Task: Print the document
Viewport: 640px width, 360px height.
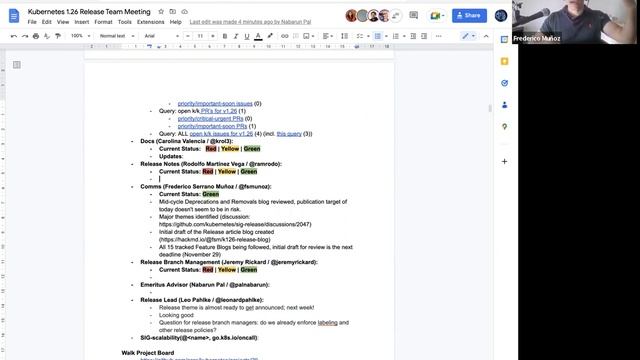Action: point(36,36)
